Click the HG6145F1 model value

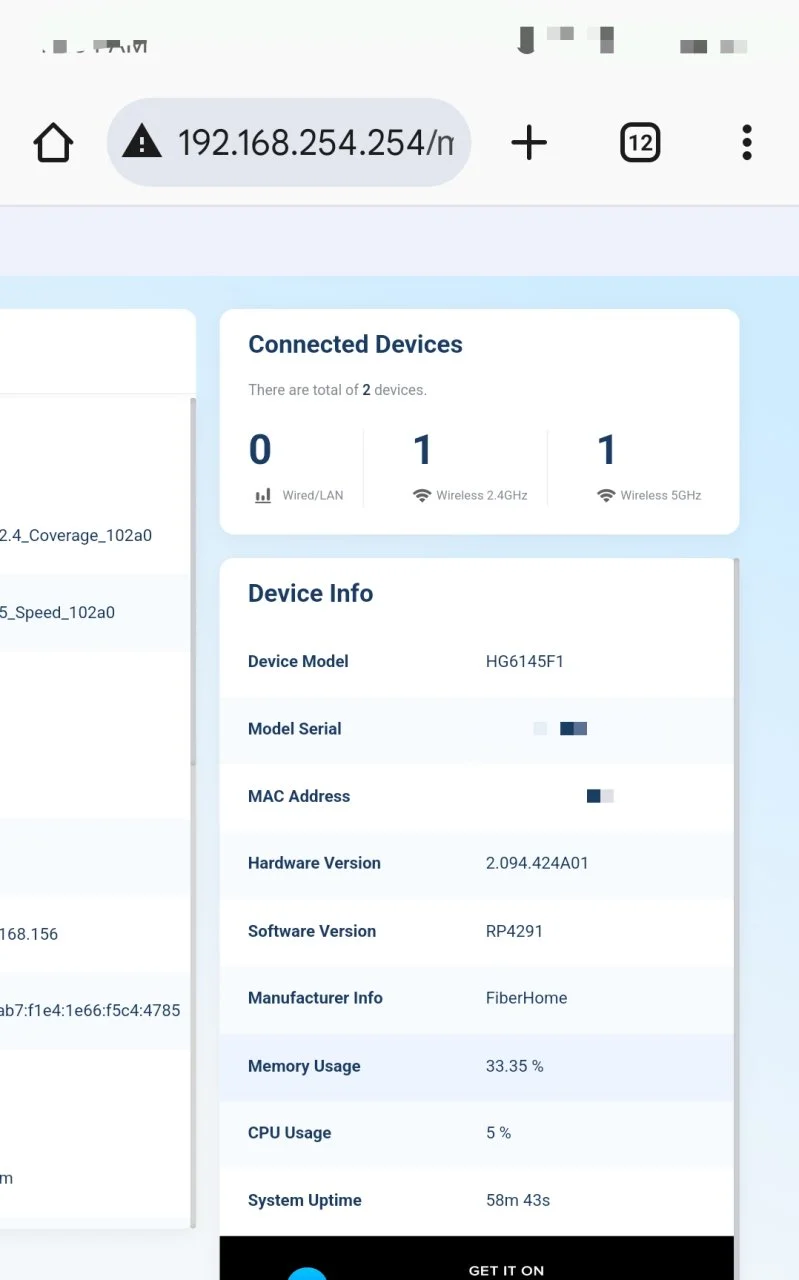525,661
